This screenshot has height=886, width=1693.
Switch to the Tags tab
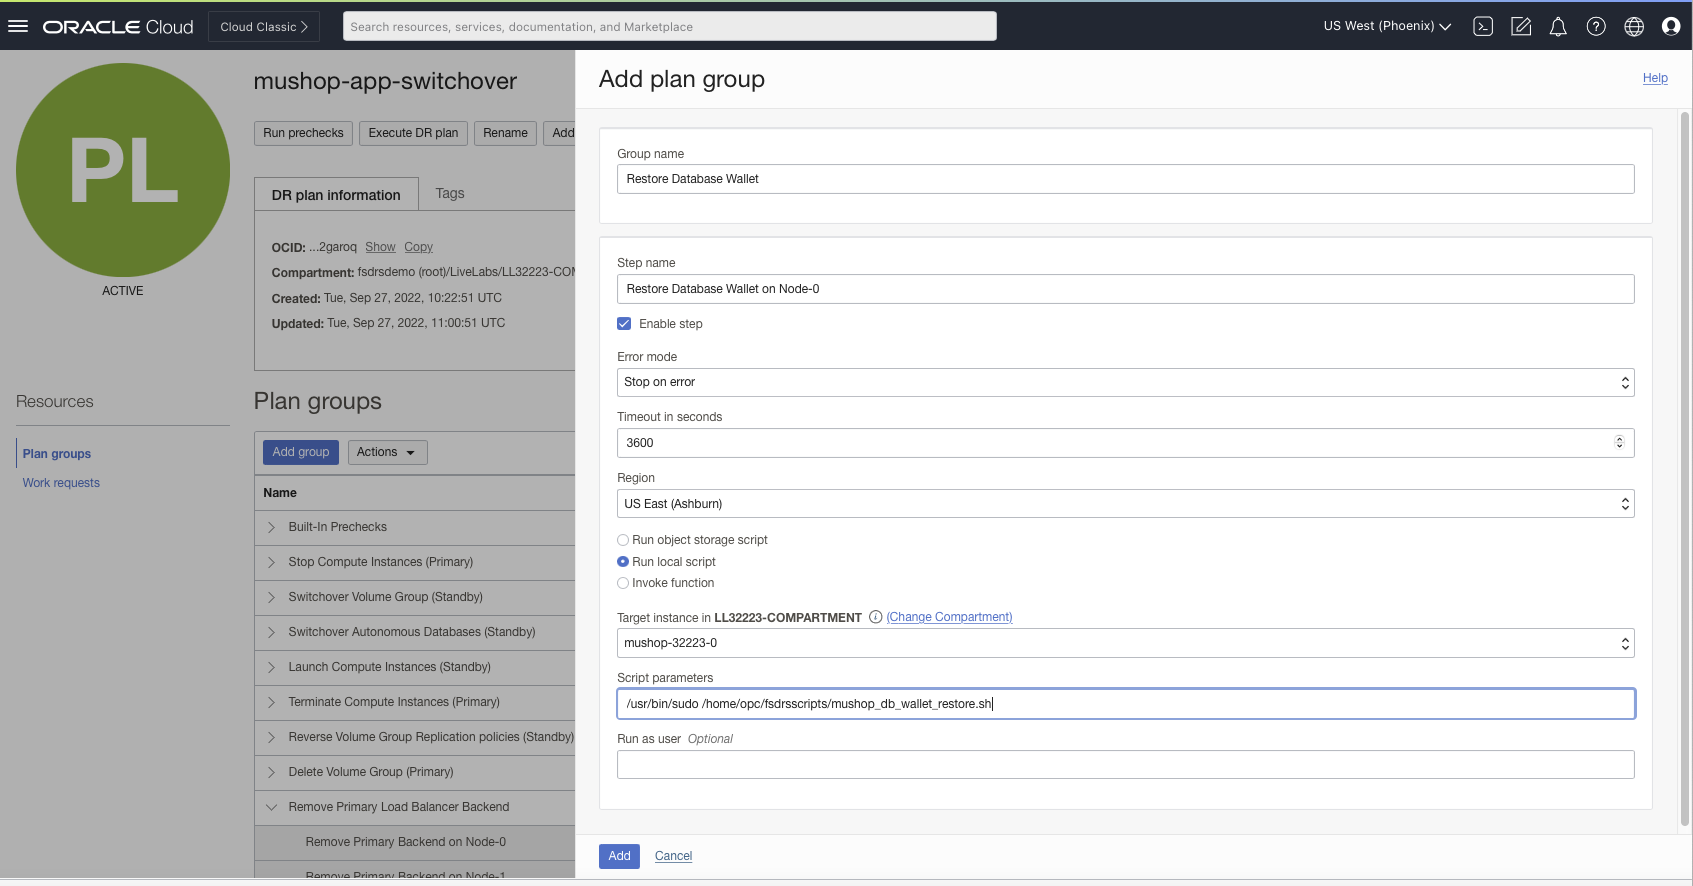[450, 193]
